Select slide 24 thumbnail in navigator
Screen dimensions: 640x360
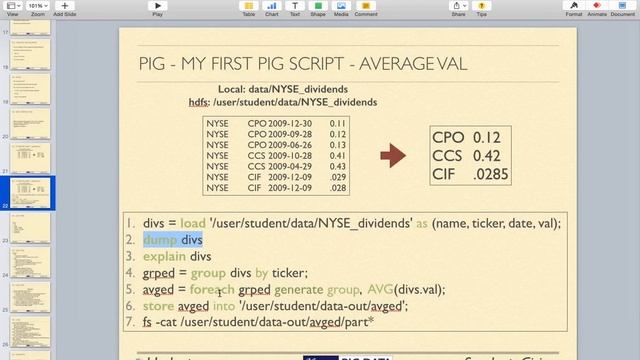(x=30, y=262)
